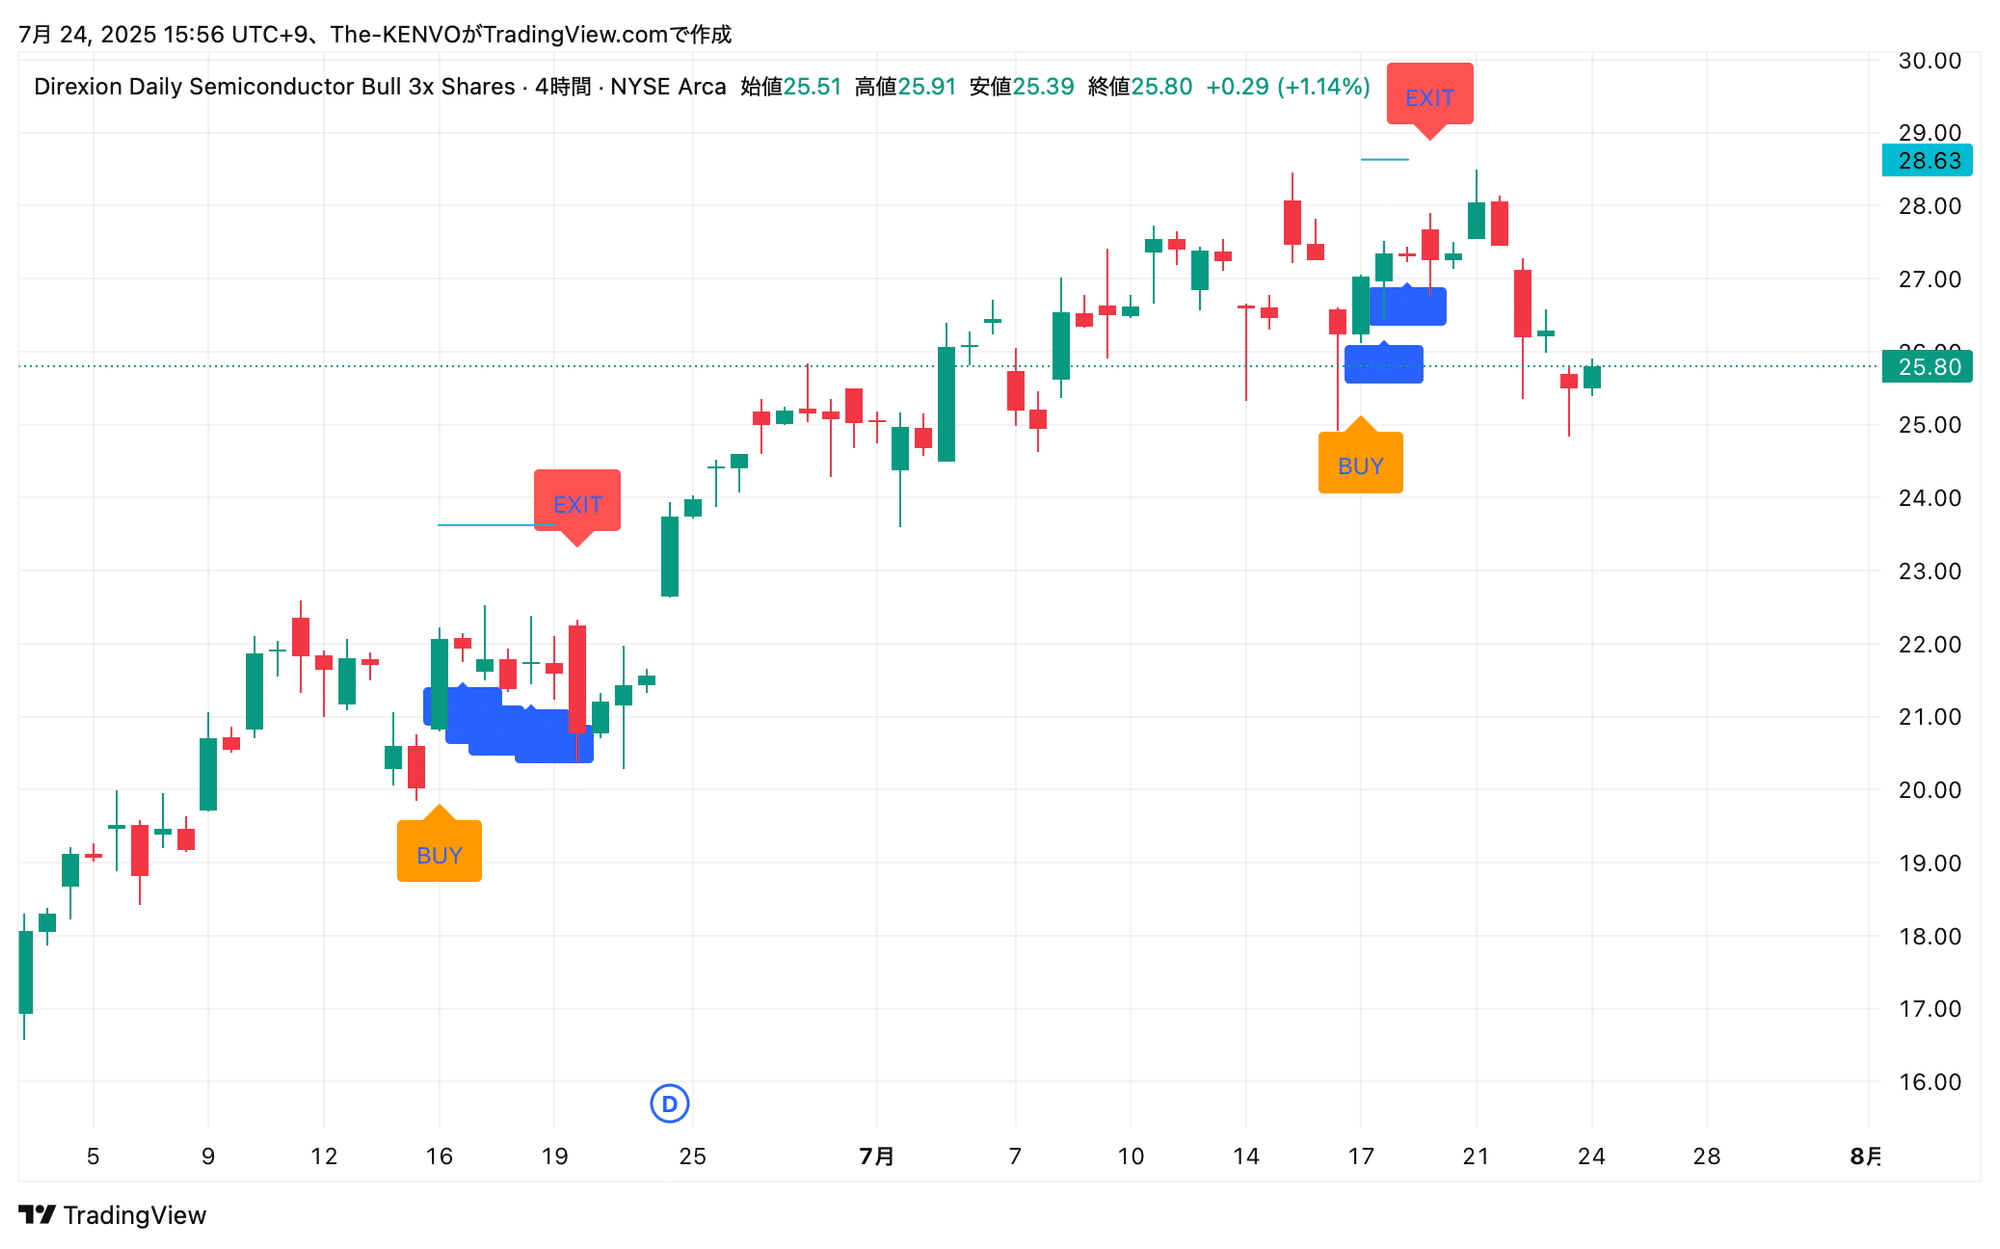The height and width of the screenshot is (1249, 2000).
Task: Click the 30.00 price axis label
Action: point(1929,61)
